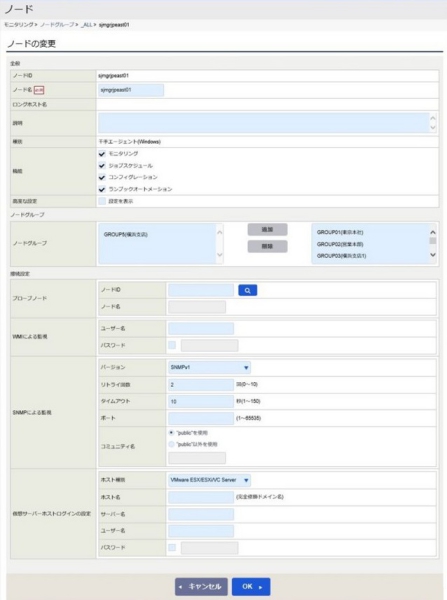This screenshot has width=447, height=600.
Task: Click the WMI パスワード text field
Action: click(x=209, y=346)
